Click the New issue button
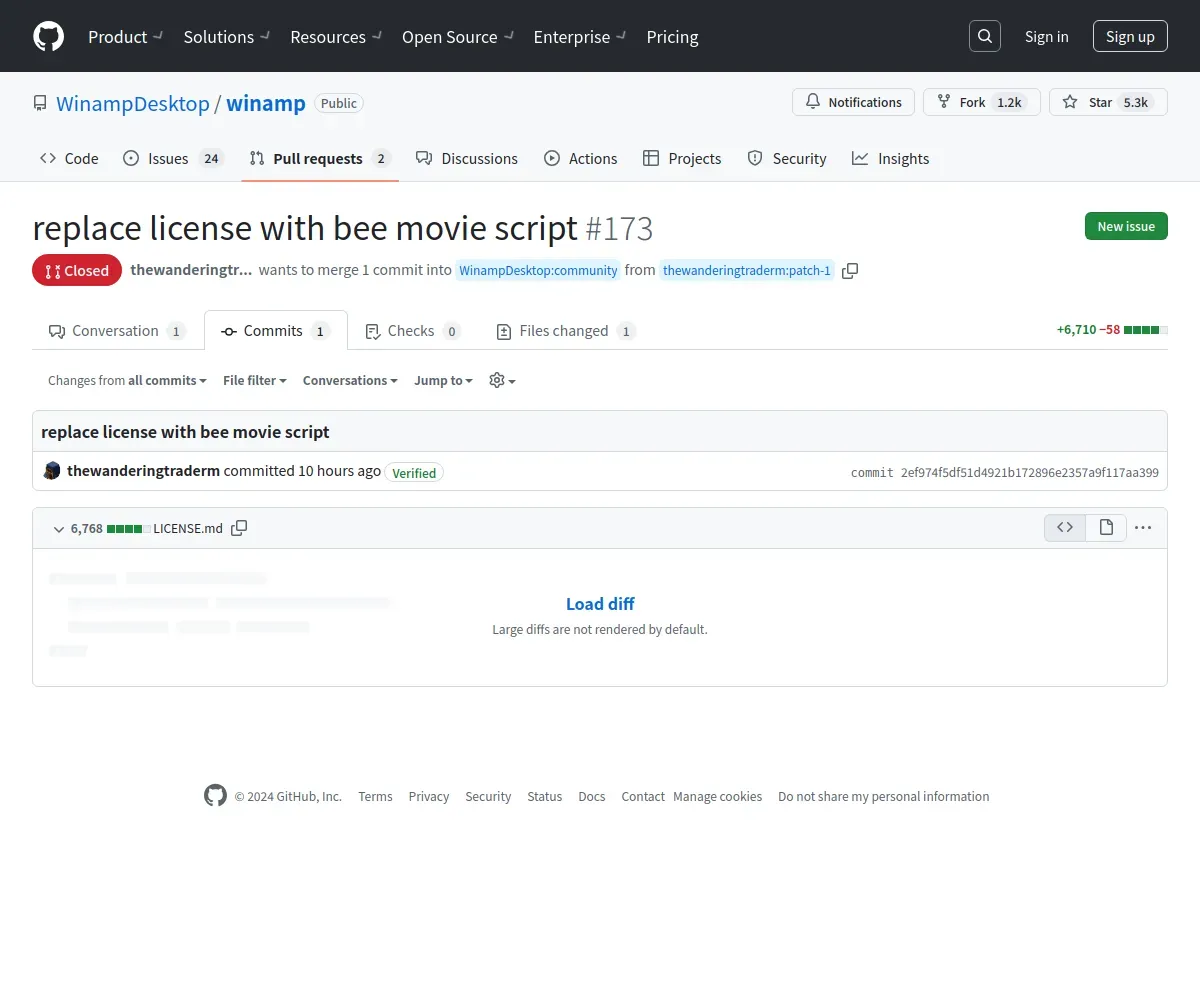The width and height of the screenshot is (1200, 1000). coord(1126,226)
